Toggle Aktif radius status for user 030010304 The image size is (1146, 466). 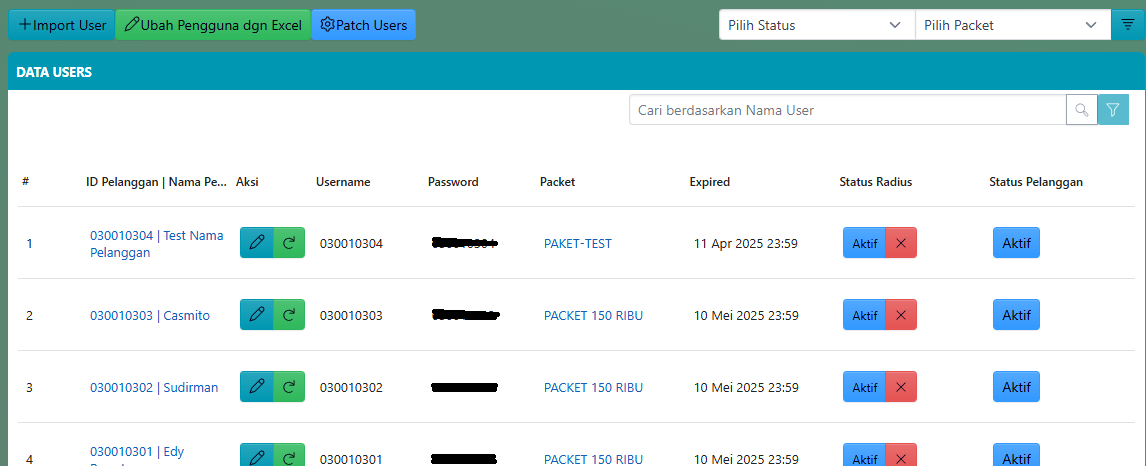[864, 243]
